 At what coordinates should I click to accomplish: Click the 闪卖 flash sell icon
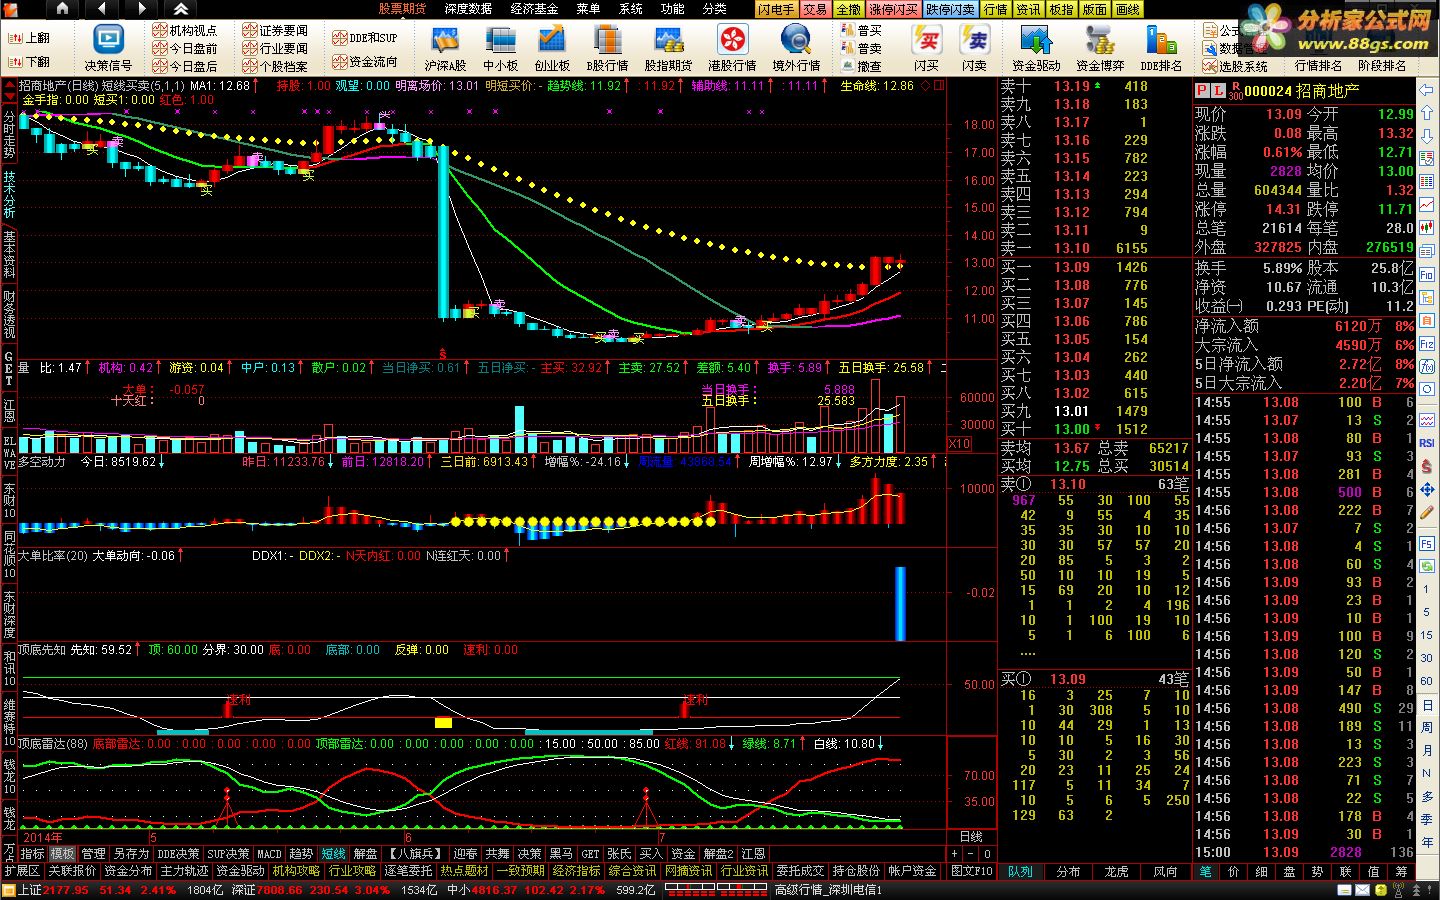[x=974, y=48]
